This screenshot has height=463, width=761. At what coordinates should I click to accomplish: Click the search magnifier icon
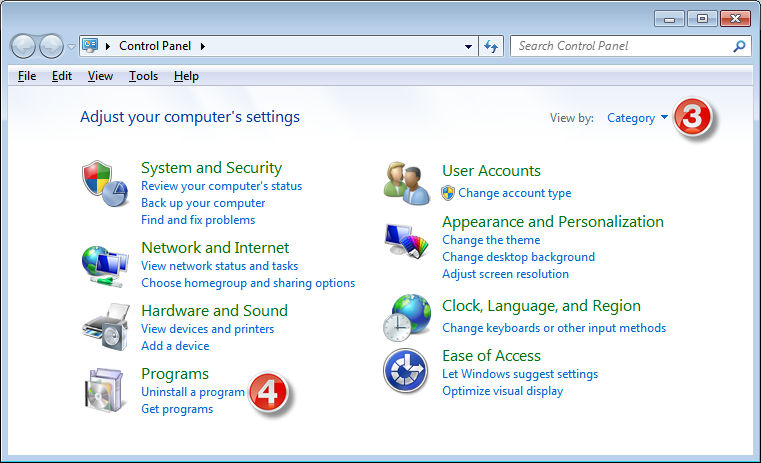tap(739, 46)
